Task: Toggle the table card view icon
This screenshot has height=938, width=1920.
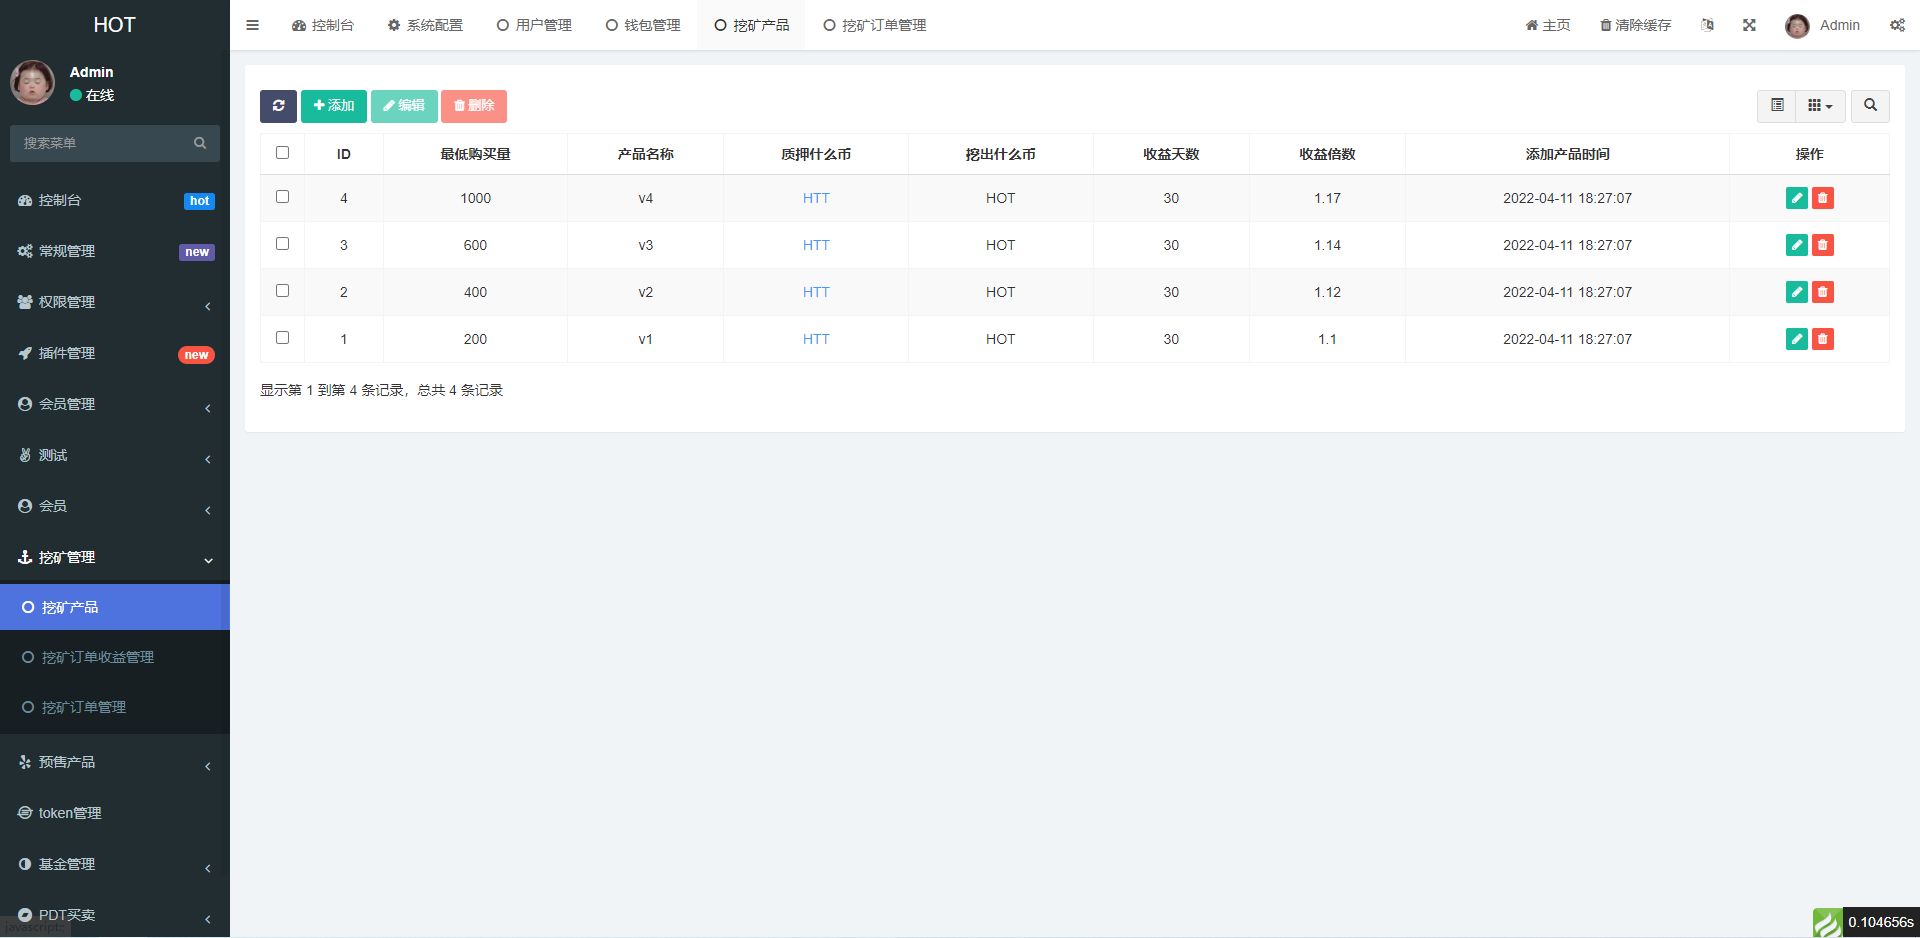Action: coord(1777,106)
